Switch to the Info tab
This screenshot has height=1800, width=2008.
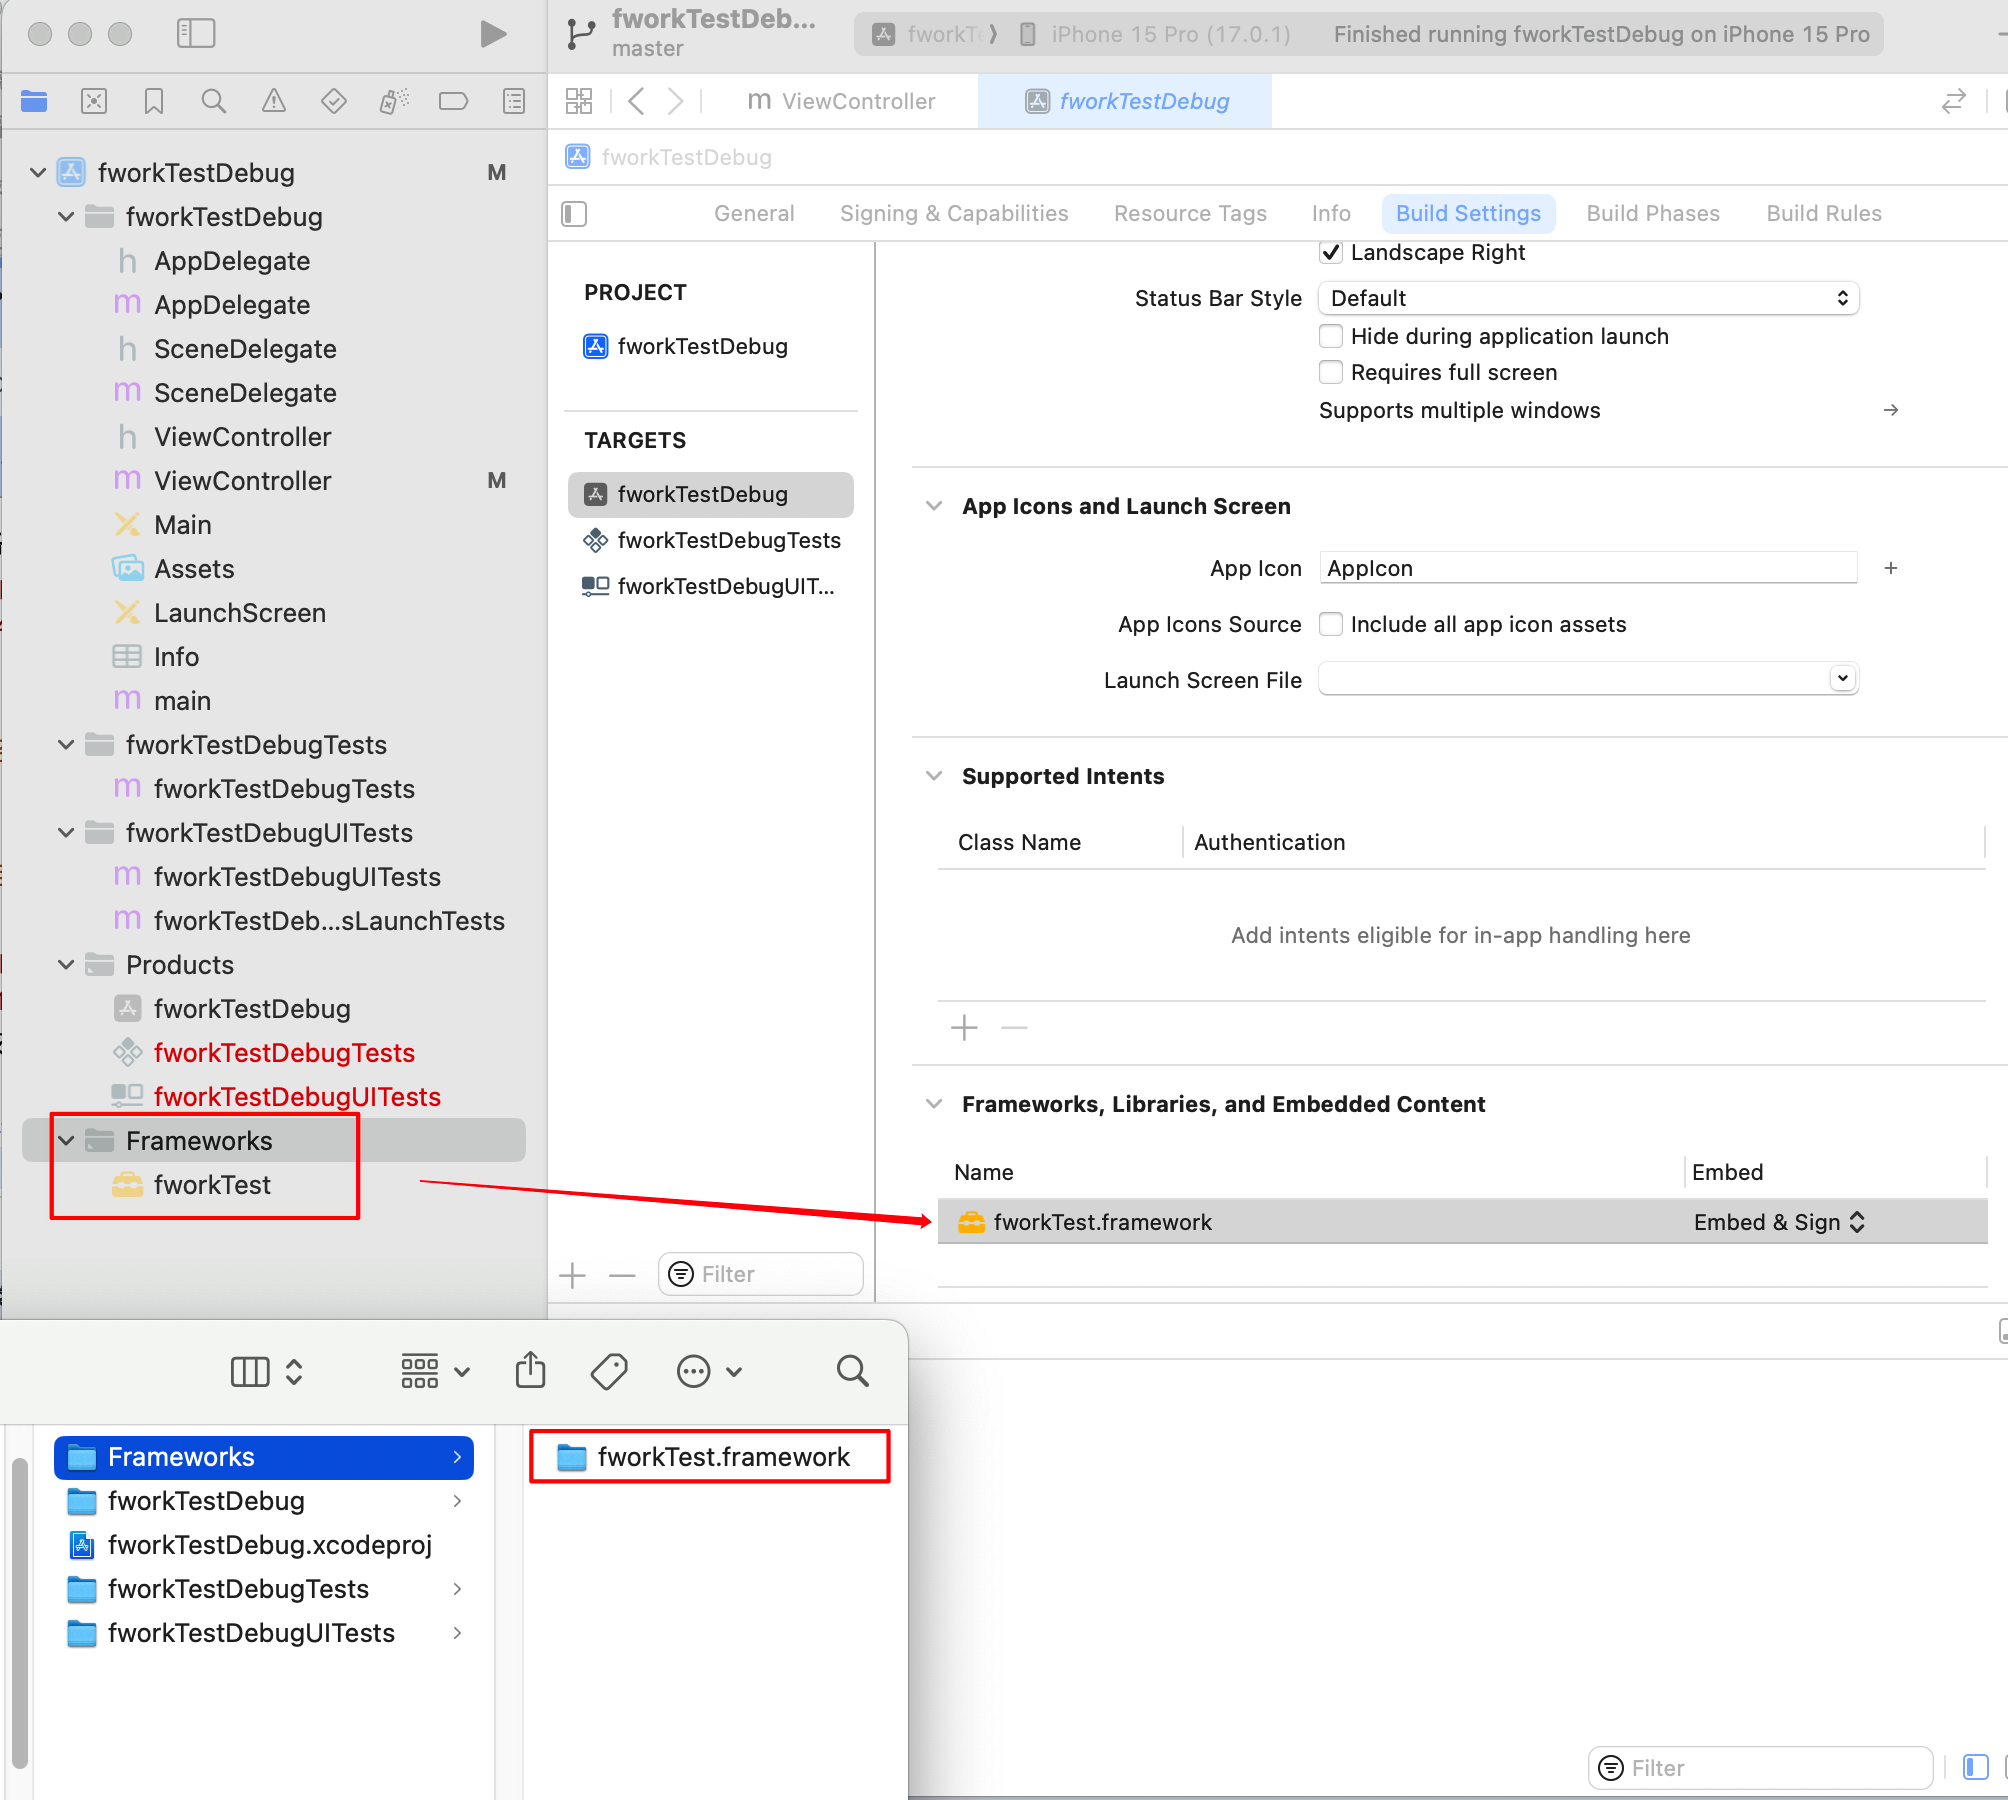(x=1331, y=214)
